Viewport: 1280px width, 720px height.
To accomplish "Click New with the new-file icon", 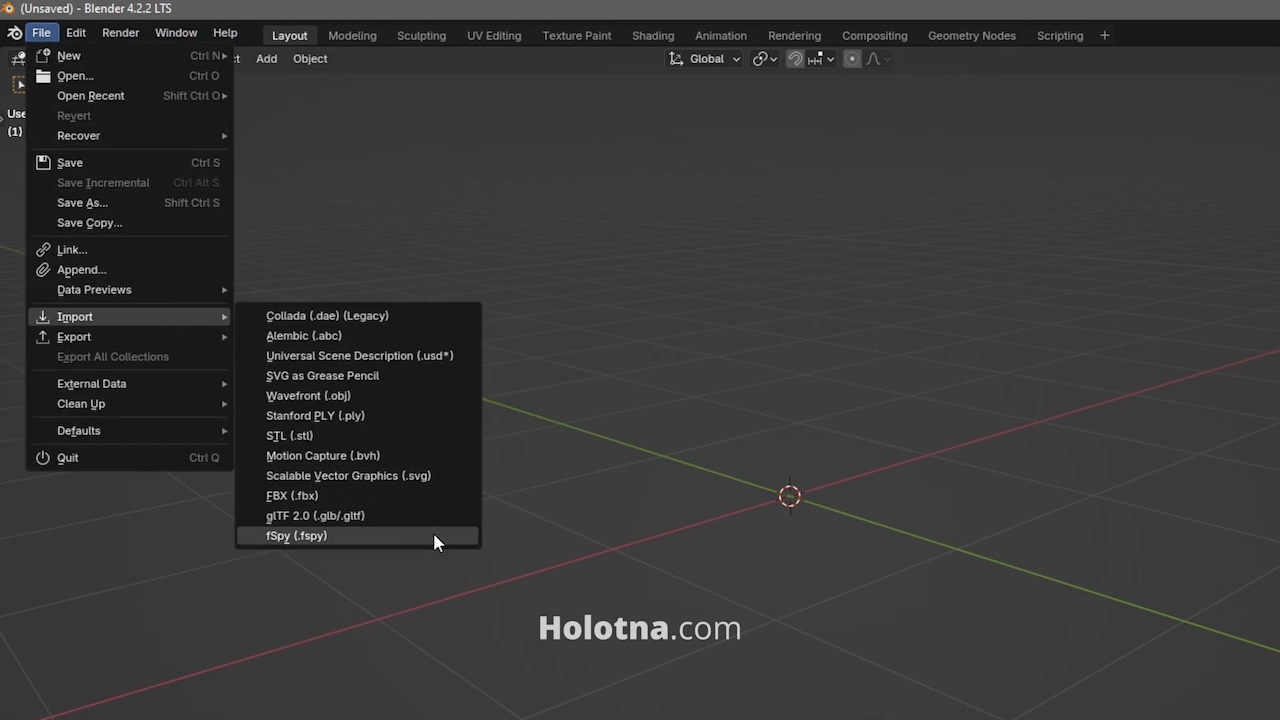I will pyautogui.click(x=130, y=56).
